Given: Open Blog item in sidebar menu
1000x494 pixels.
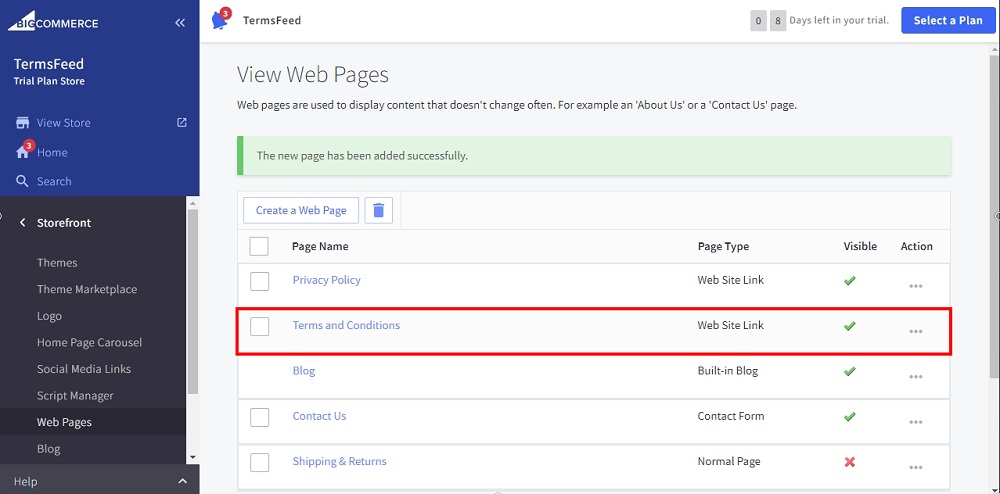Looking at the screenshot, I should pyautogui.click(x=48, y=449).
